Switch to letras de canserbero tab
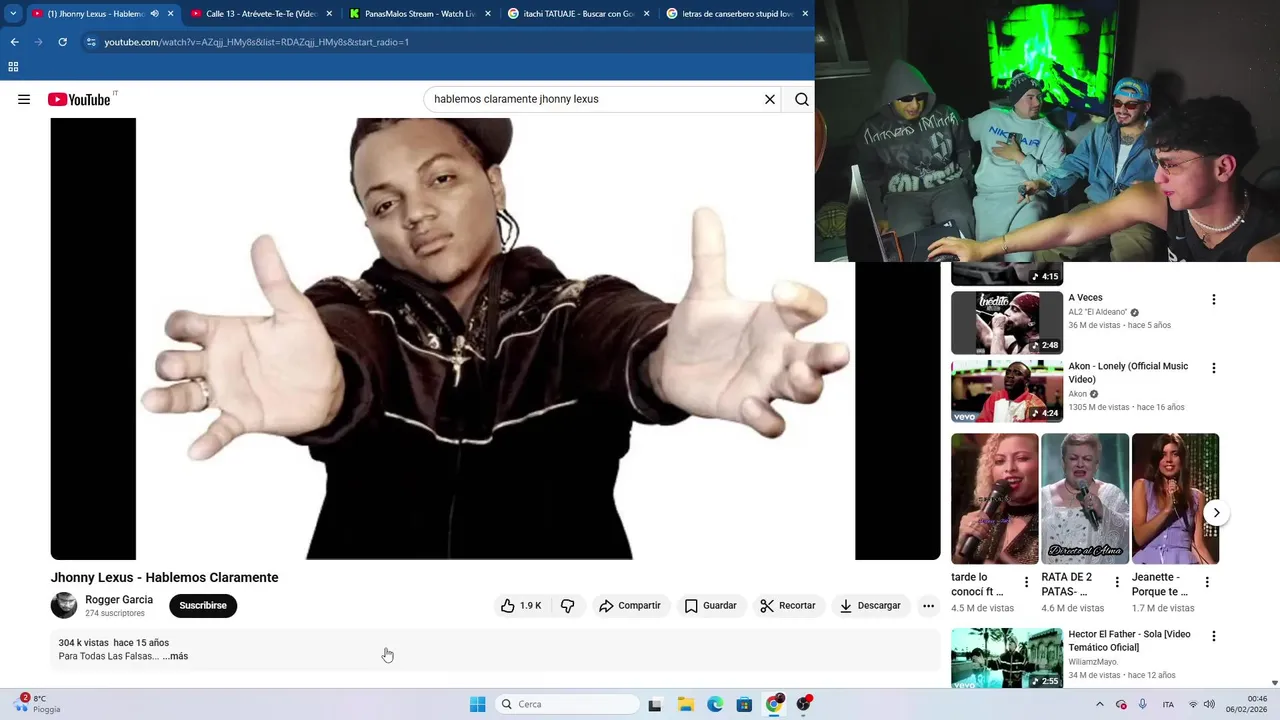1280x720 pixels. pyautogui.click(x=738, y=14)
